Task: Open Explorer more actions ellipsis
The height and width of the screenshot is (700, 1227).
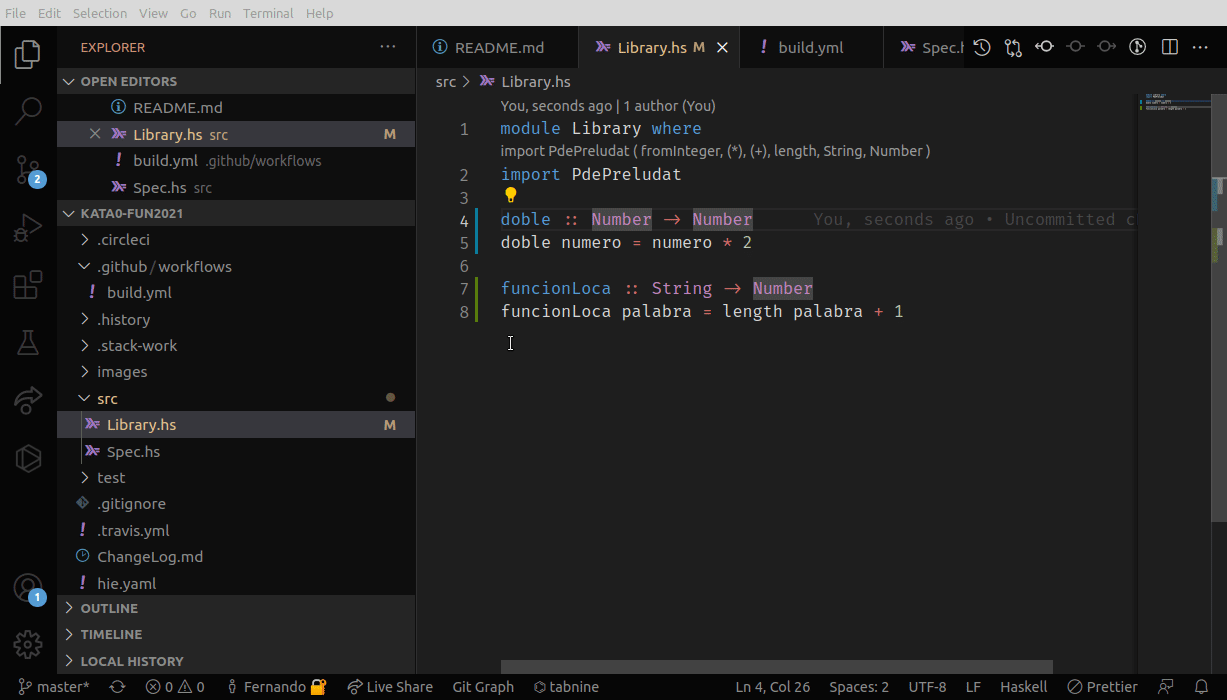Action: tap(388, 47)
